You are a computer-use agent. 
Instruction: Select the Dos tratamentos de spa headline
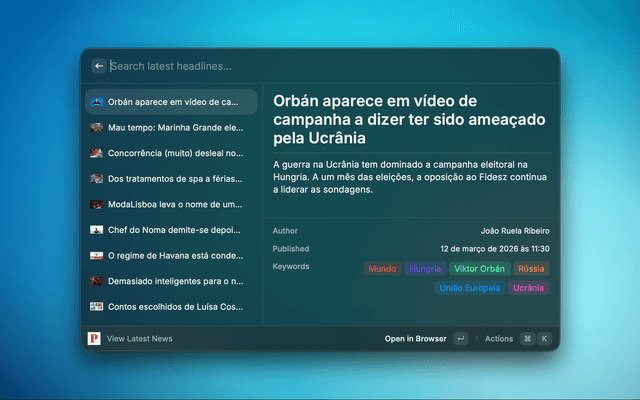[x=174, y=179]
